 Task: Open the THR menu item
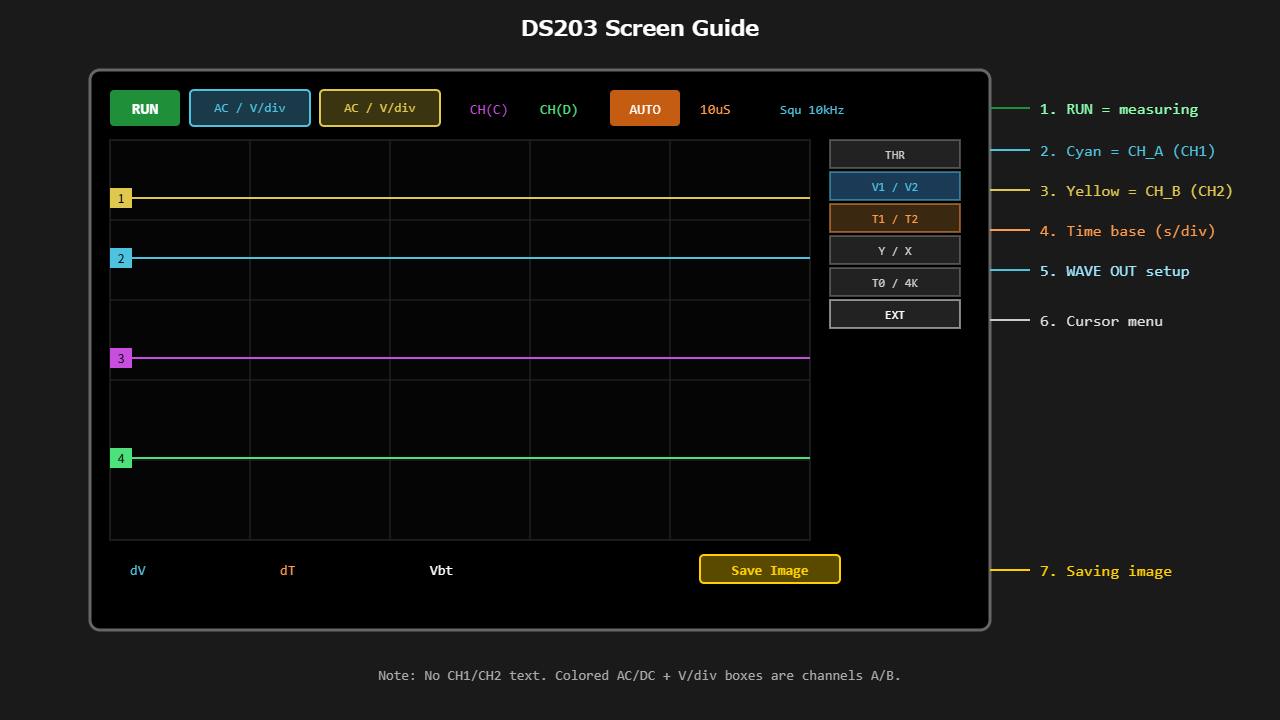(895, 154)
